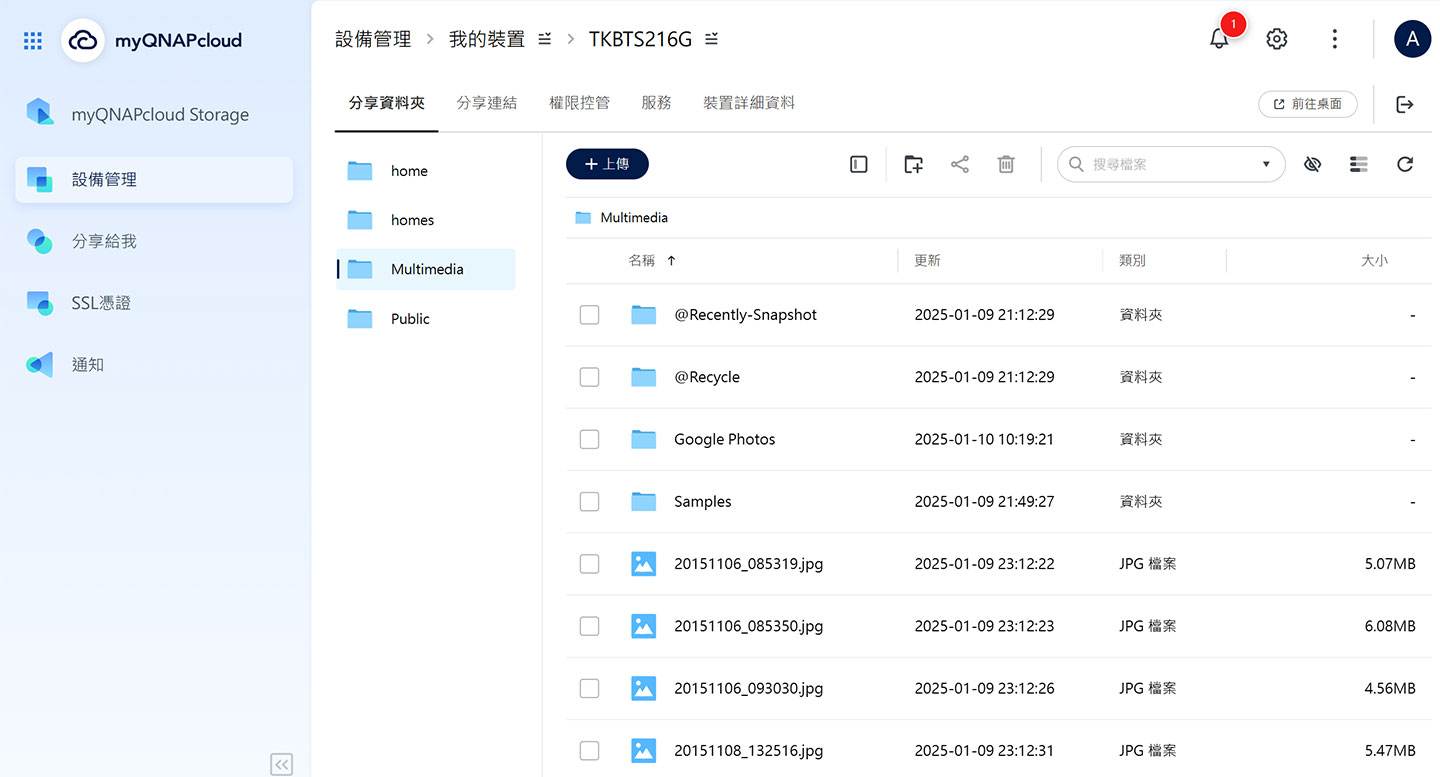Screen dimensions: 1440x777
Task: Click the trash delete icon
Action: (1006, 165)
